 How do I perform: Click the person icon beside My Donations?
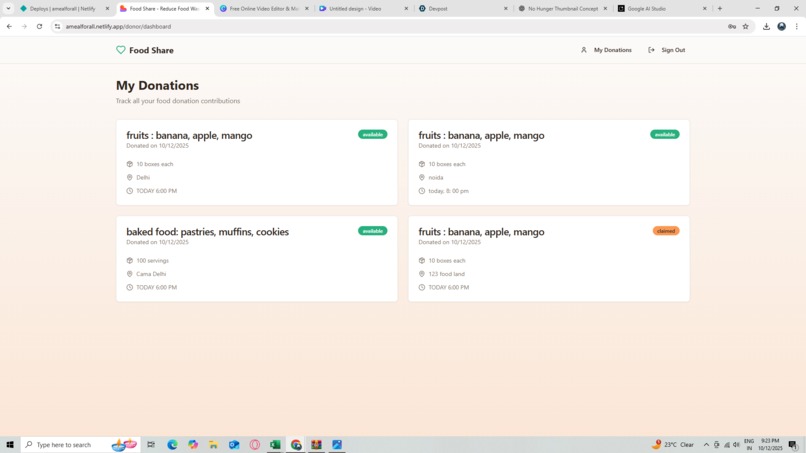pos(583,50)
